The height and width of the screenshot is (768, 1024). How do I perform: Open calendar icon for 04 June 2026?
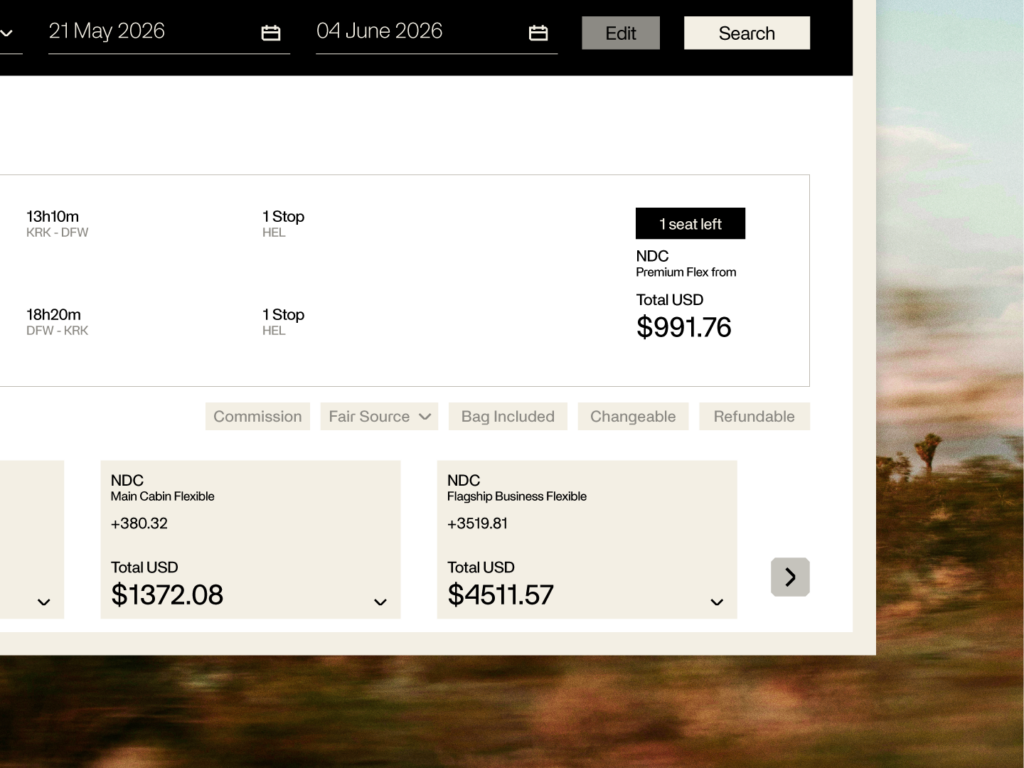(x=538, y=33)
